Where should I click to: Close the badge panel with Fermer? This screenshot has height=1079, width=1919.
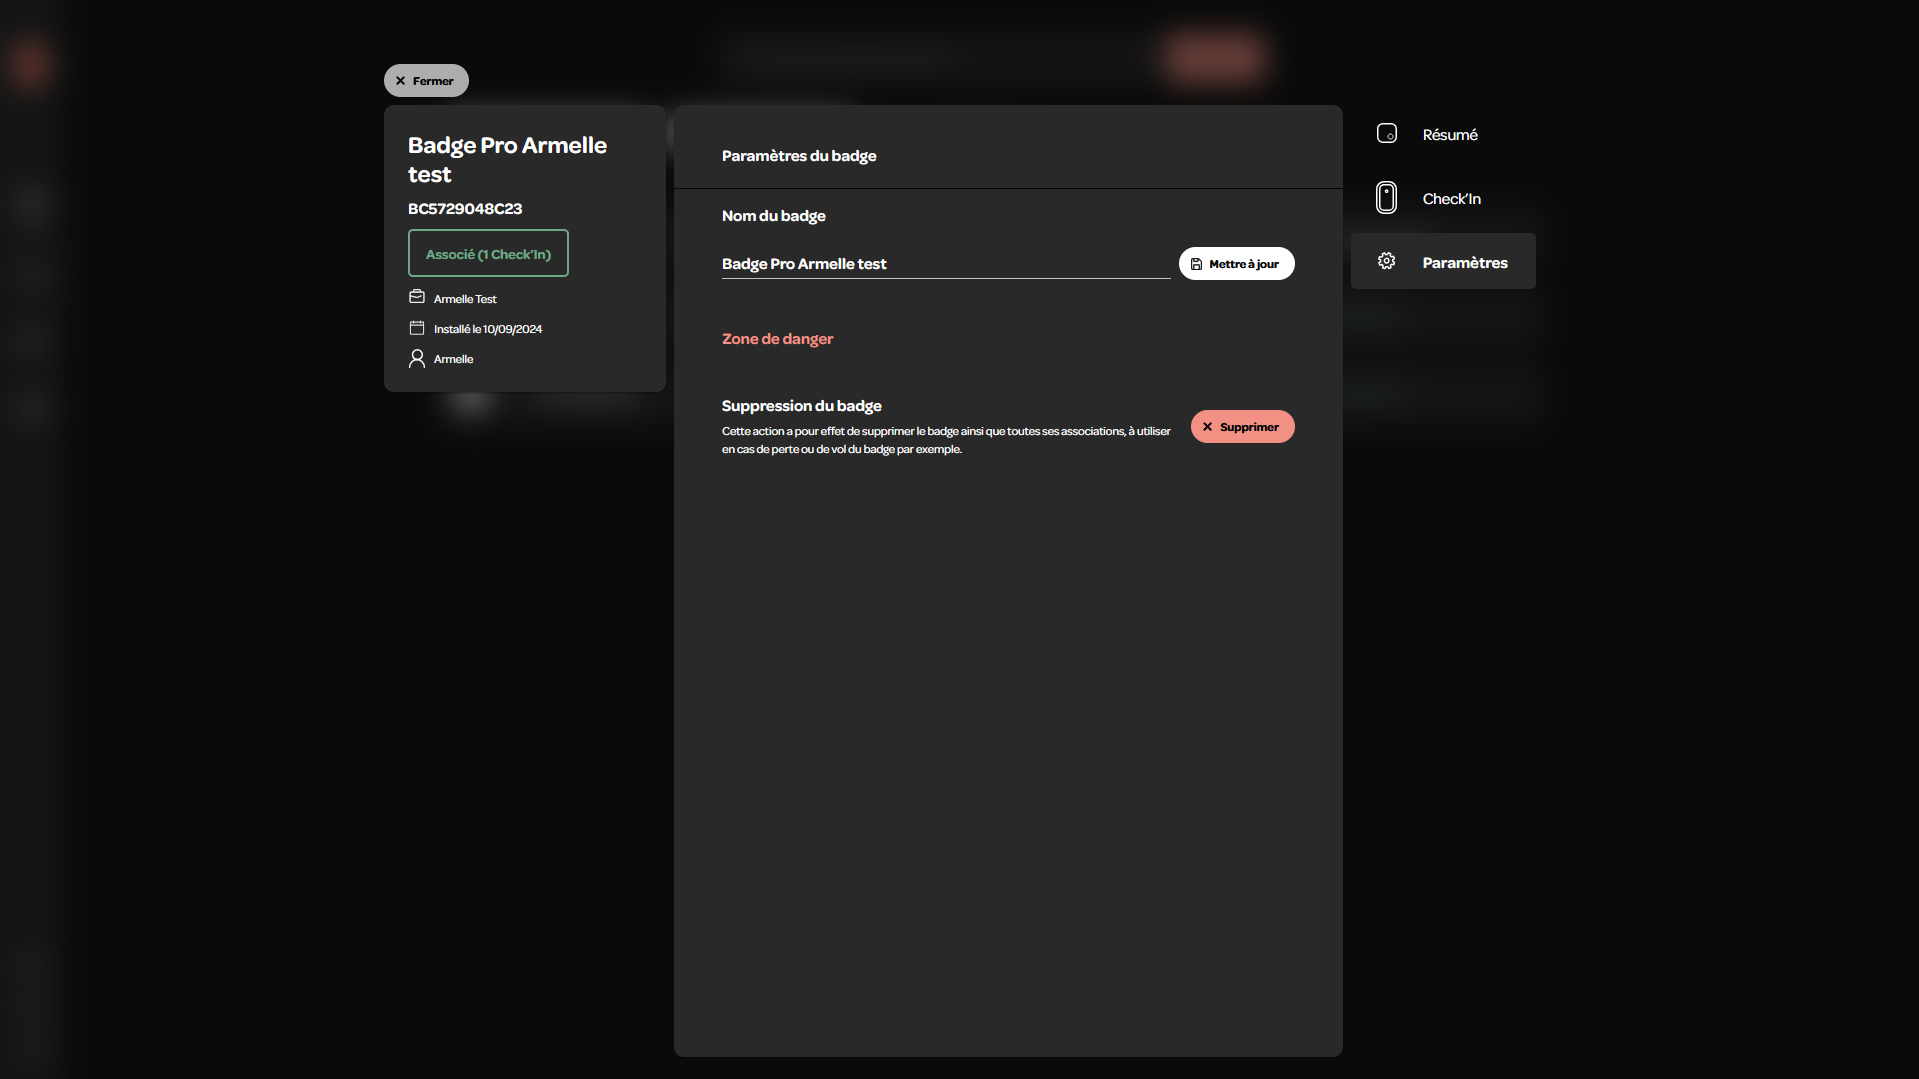426,81
